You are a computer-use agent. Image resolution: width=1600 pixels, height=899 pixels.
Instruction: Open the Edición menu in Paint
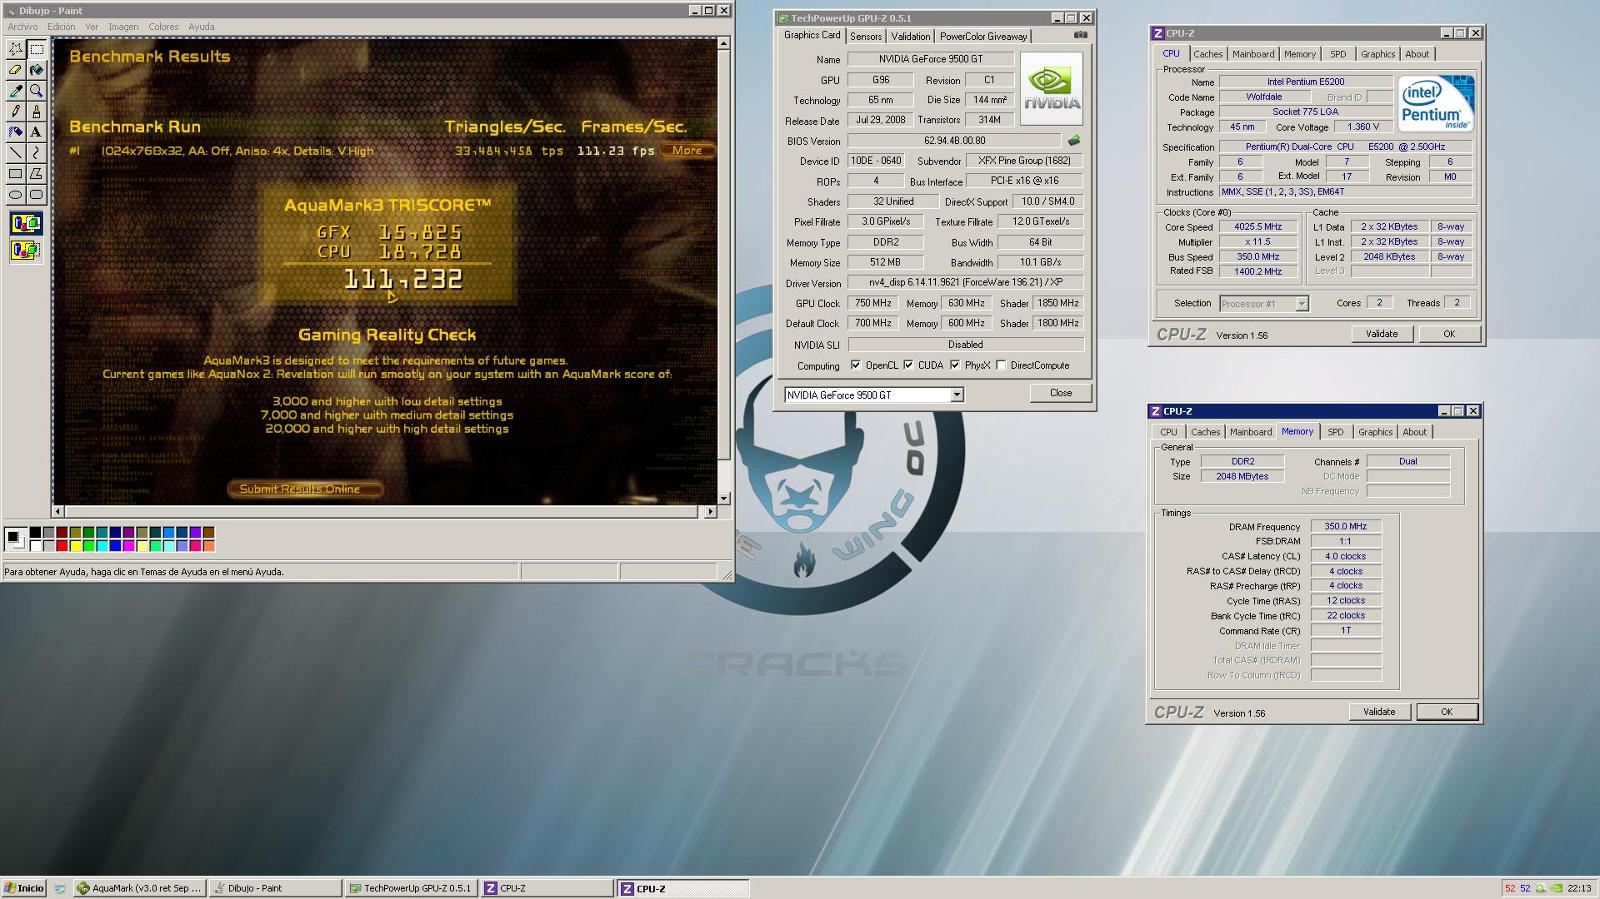coord(61,27)
